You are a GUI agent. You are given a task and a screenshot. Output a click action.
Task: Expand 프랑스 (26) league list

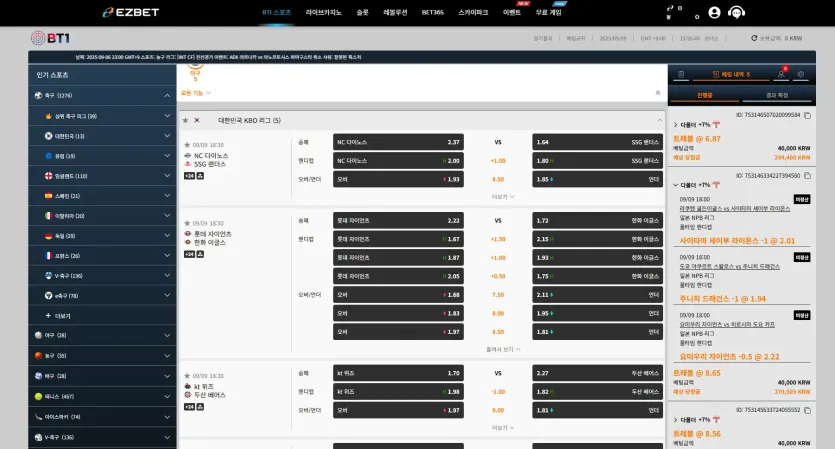click(167, 256)
